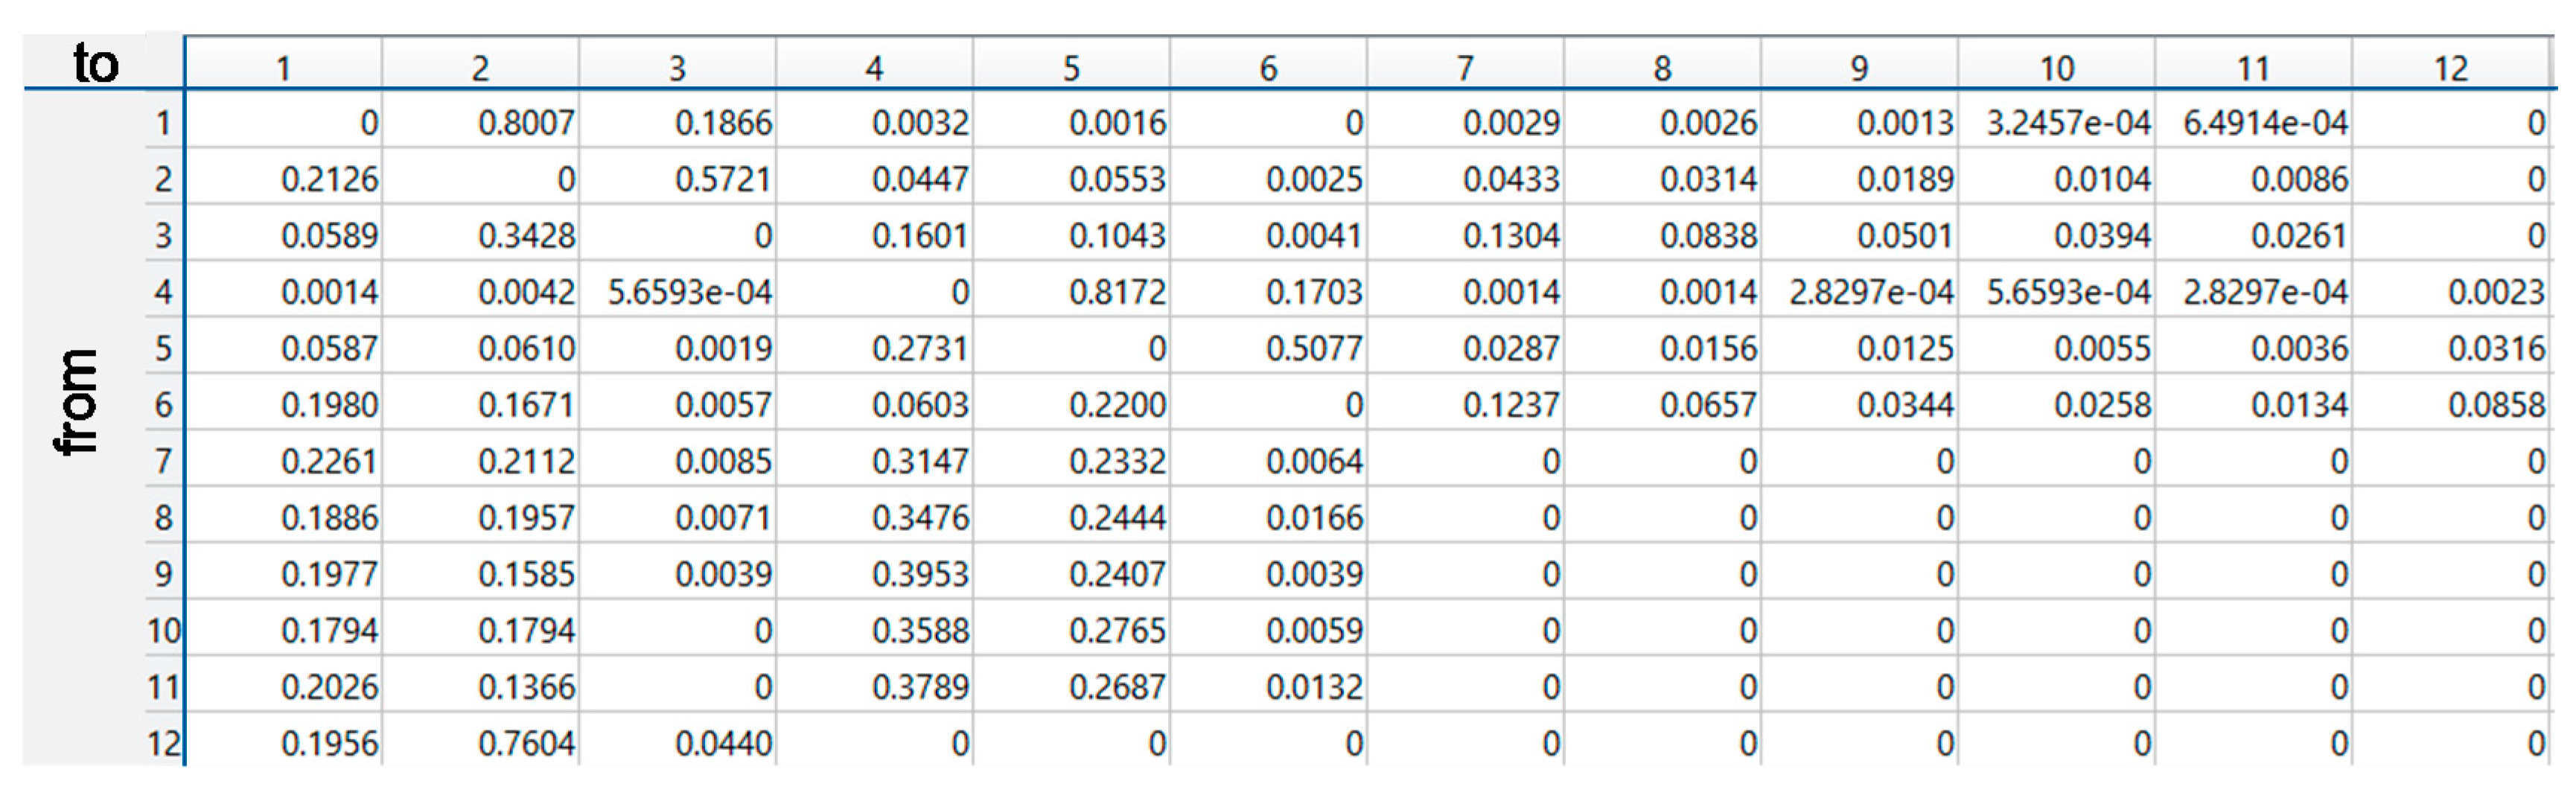Click the cell showing 3.2457e-04

point(2067,123)
